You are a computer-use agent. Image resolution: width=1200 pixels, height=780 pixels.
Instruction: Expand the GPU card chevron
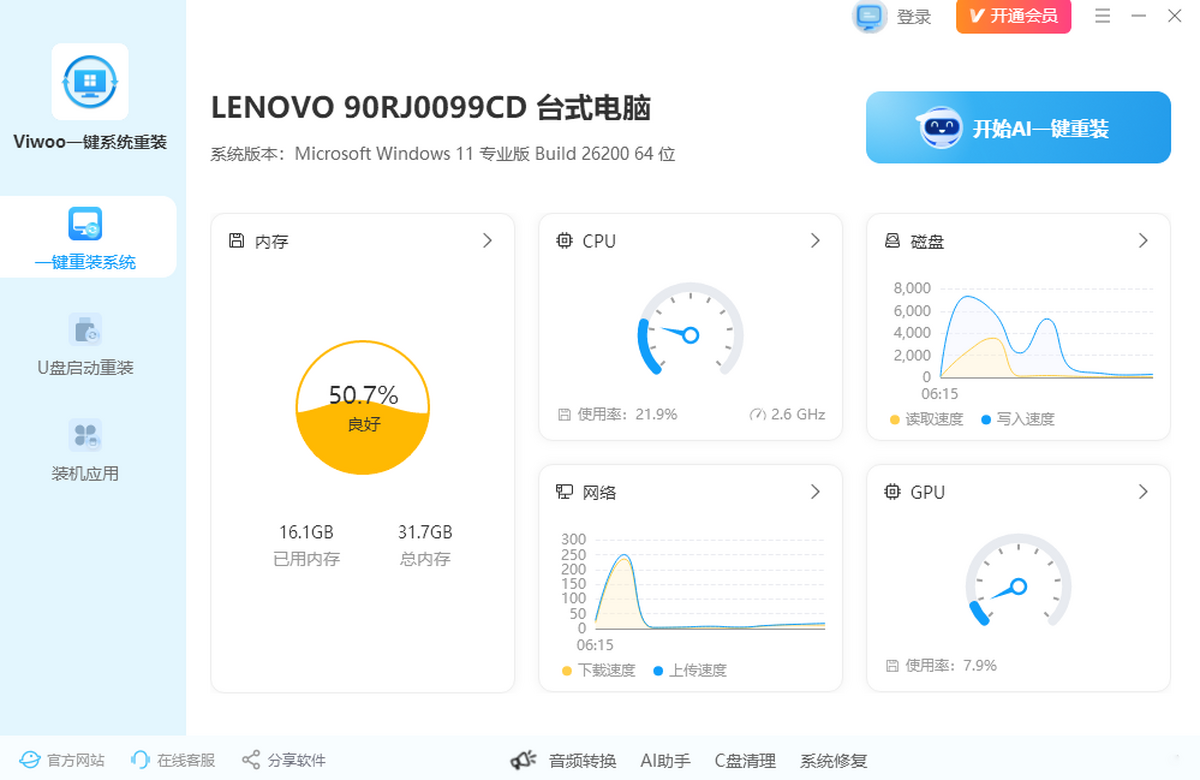(x=1144, y=492)
